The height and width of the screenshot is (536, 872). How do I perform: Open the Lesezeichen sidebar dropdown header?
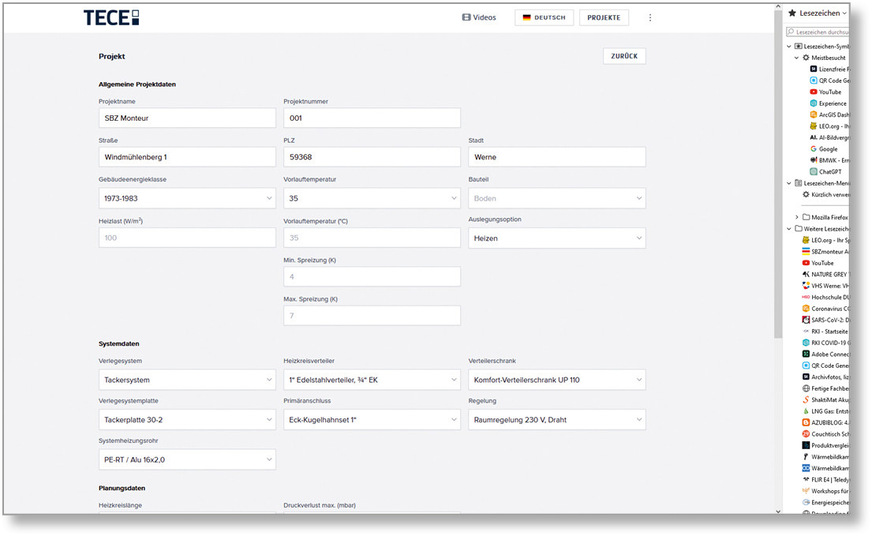(820, 13)
